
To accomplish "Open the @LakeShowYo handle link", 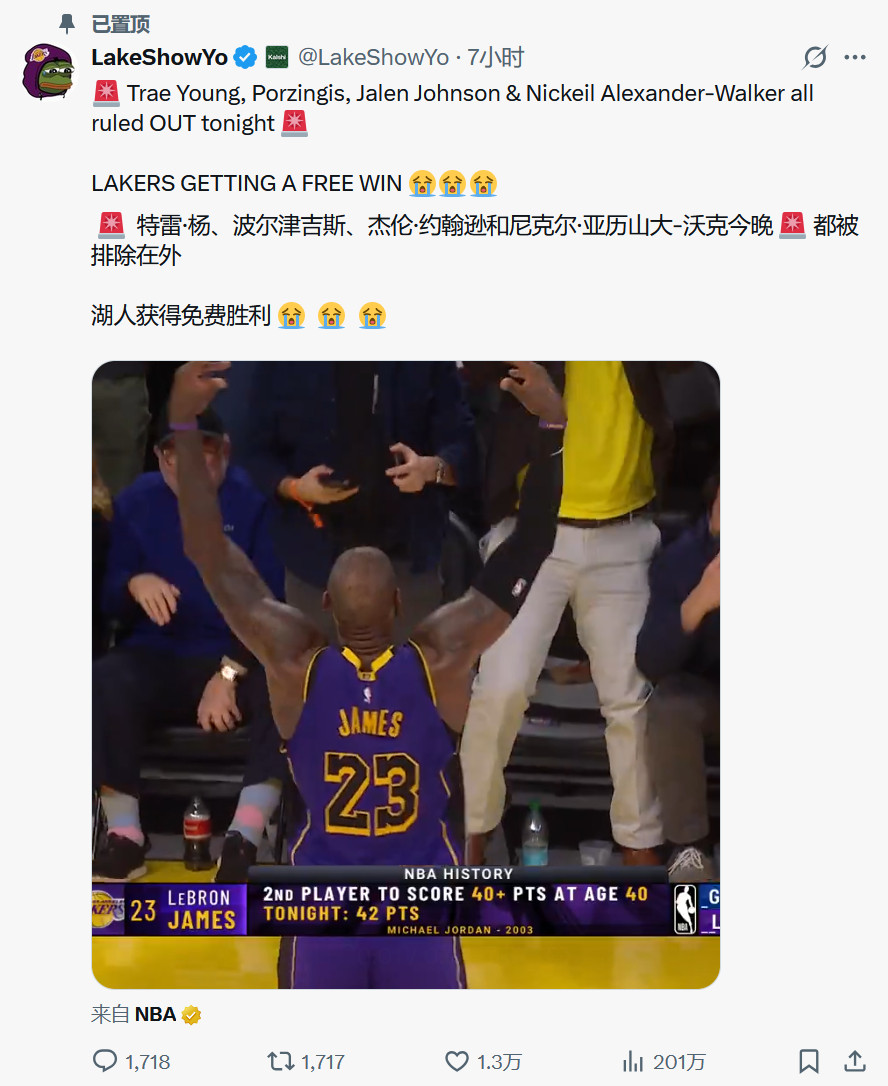I will pos(373,57).
